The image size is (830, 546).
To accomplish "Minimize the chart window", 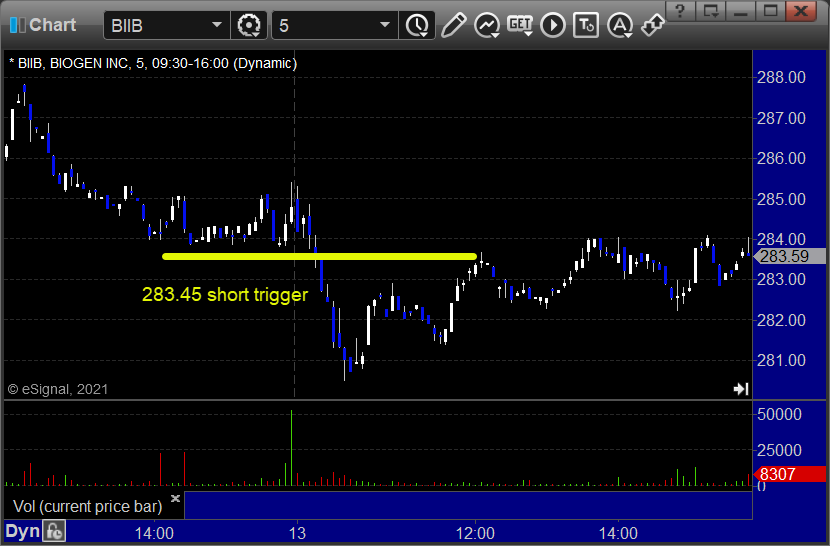I will (741, 11).
